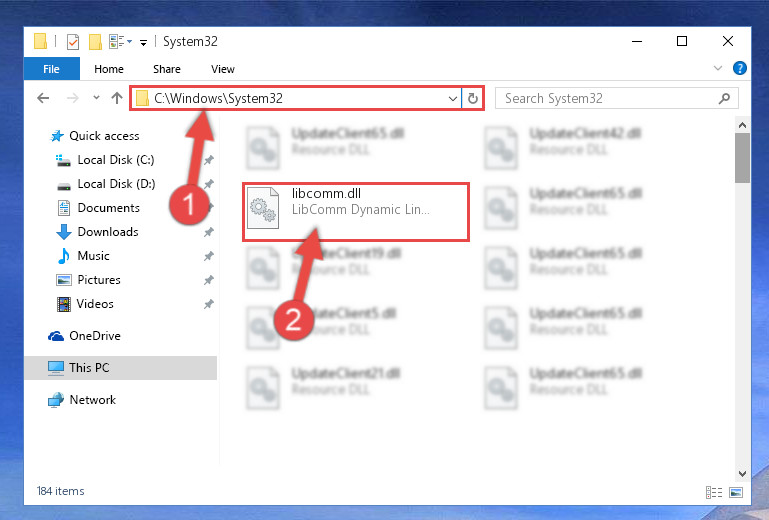Click the pin icon next to Pictures
This screenshot has height=520, width=769.
pos(208,280)
